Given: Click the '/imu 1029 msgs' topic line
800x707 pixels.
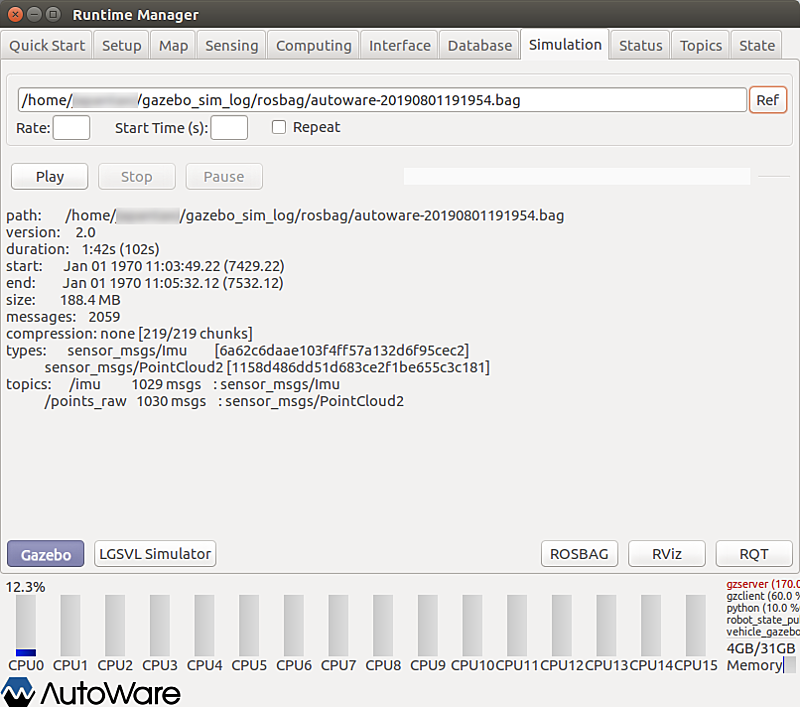Looking at the screenshot, I should click(205, 384).
